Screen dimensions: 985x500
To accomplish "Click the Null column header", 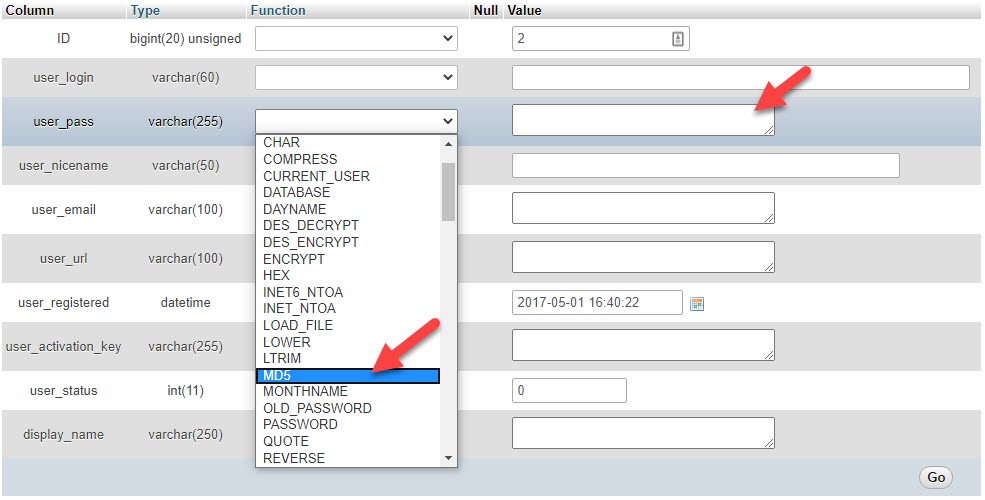I will tap(486, 11).
